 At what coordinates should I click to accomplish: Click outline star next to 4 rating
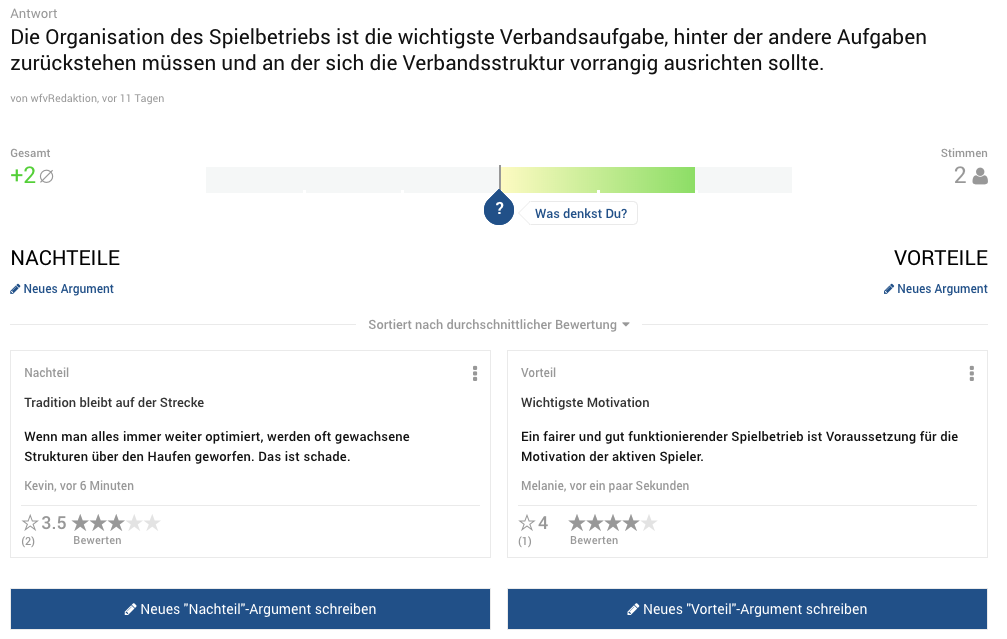pyautogui.click(x=527, y=523)
